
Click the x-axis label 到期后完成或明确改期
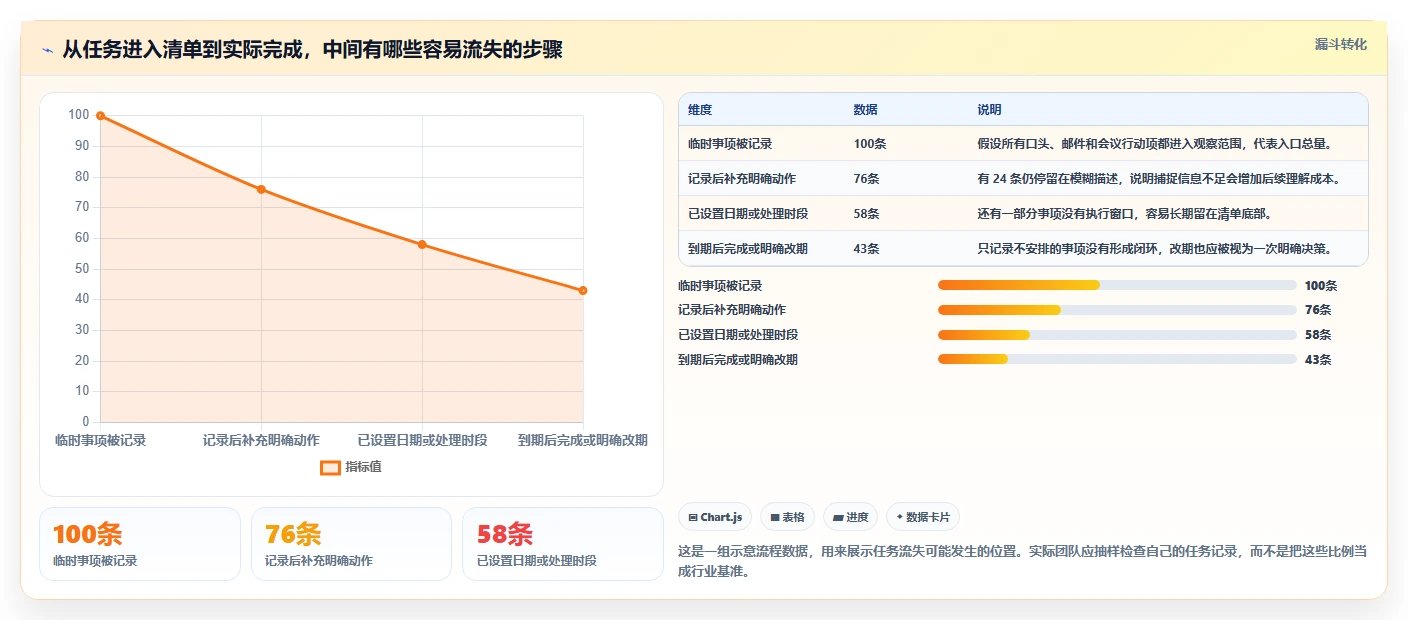tap(583, 440)
